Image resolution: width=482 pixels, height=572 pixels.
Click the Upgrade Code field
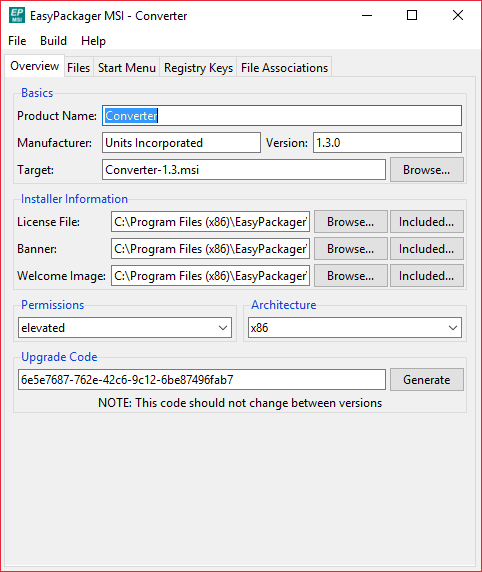pos(202,379)
